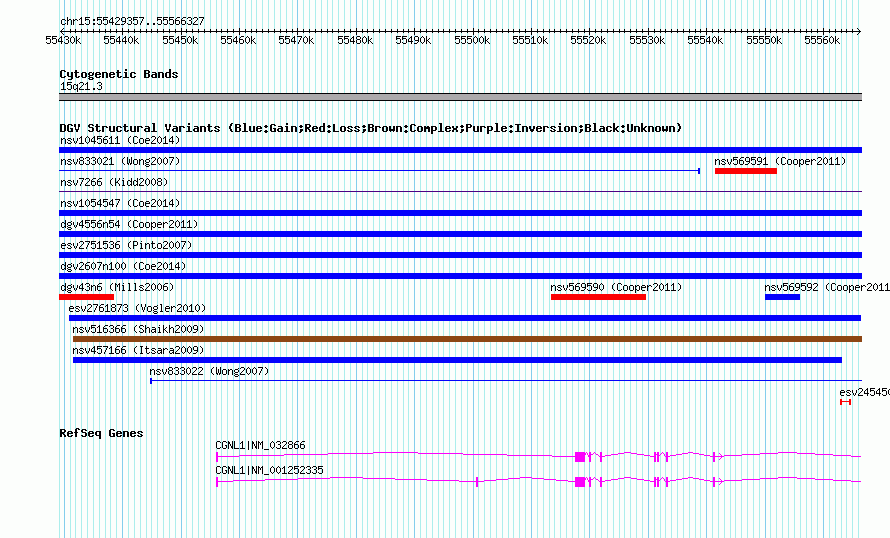Screen dimensions: 890x538
Task: Click the 55540k ruler position
Action: [x=705, y=40]
